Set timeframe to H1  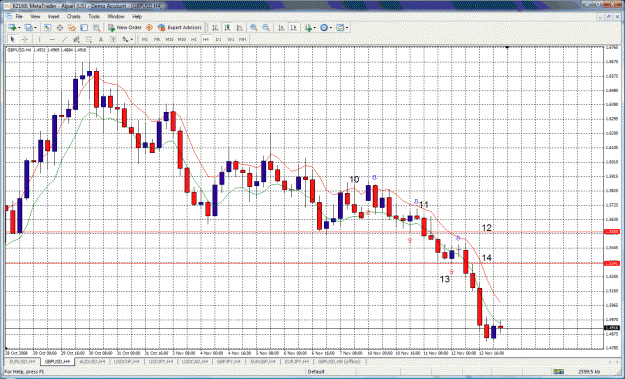click(194, 39)
